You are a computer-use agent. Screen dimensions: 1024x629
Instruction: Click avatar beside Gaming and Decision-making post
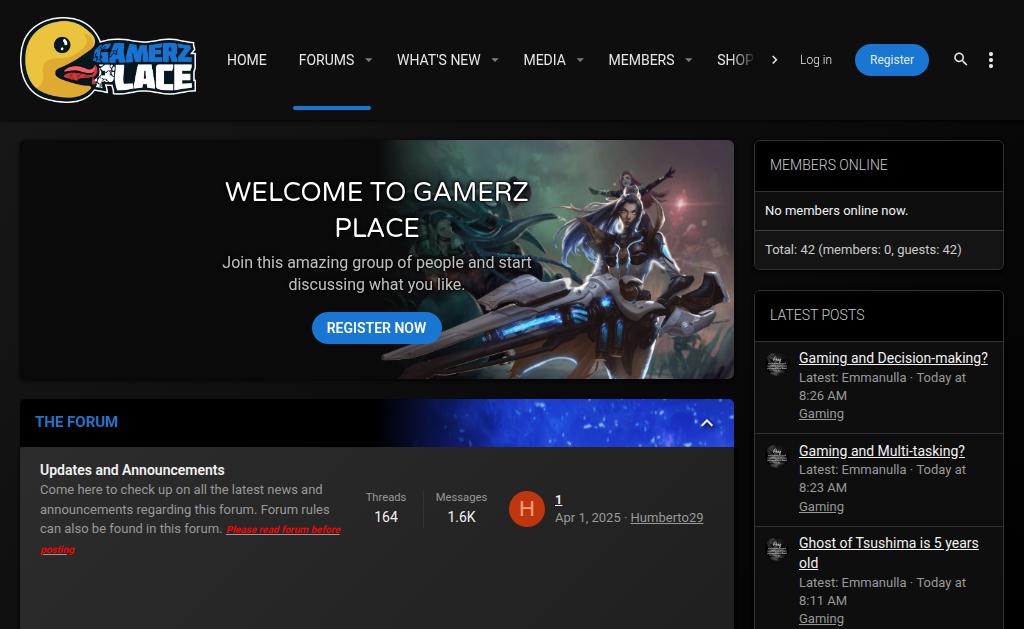(776, 363)
